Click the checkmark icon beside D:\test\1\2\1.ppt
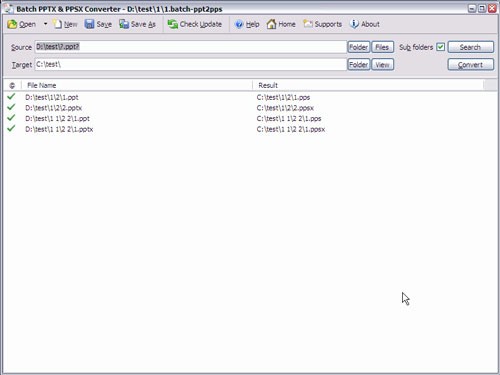 pyautogui.click(x=11, y=97)
